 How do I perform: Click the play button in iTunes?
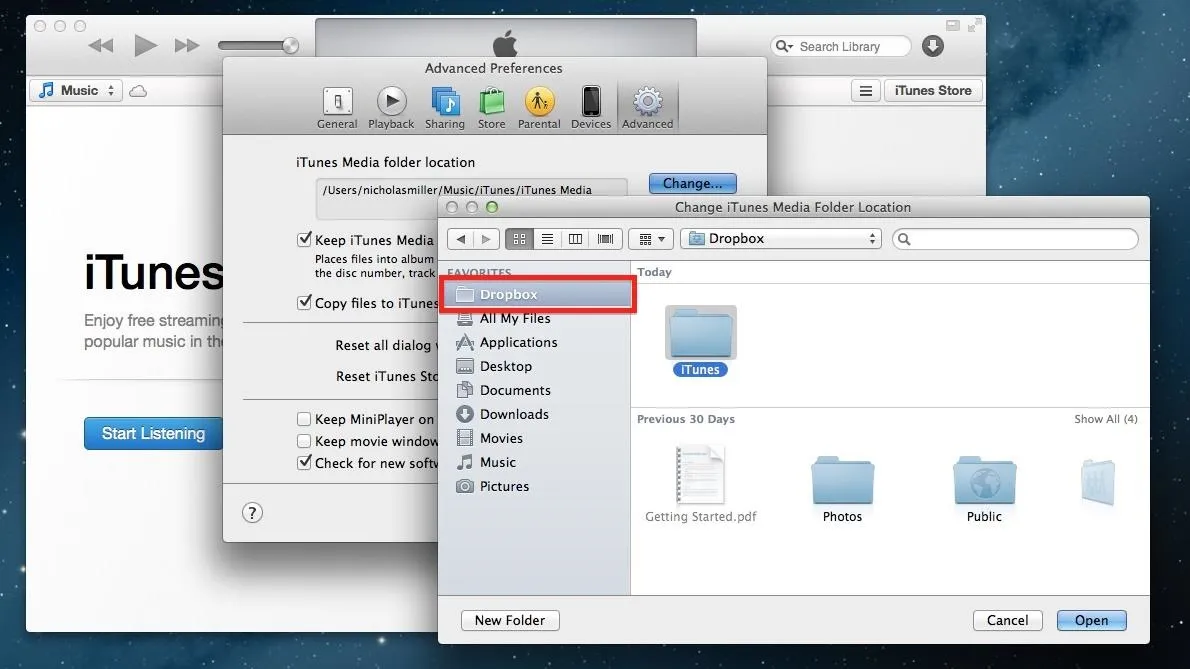click(x=145, y=46)
